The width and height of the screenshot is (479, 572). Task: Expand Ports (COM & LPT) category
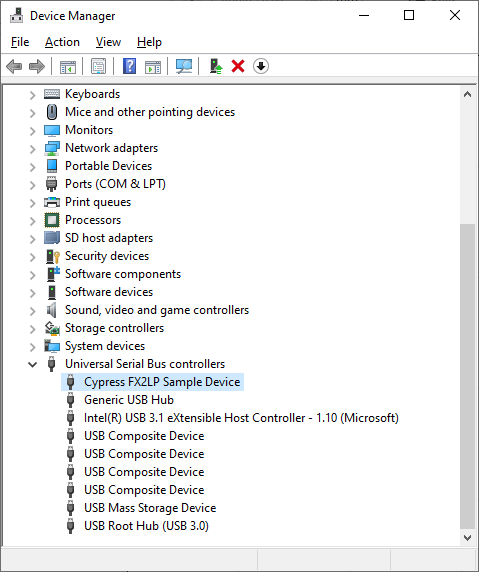32,185
